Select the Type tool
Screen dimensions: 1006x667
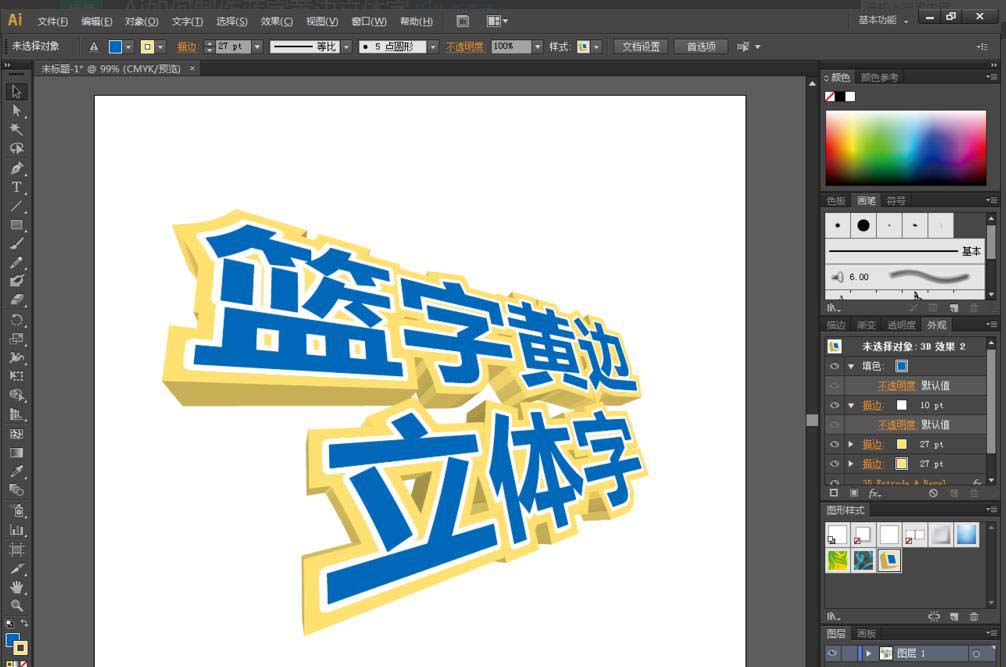coord(17,187)
